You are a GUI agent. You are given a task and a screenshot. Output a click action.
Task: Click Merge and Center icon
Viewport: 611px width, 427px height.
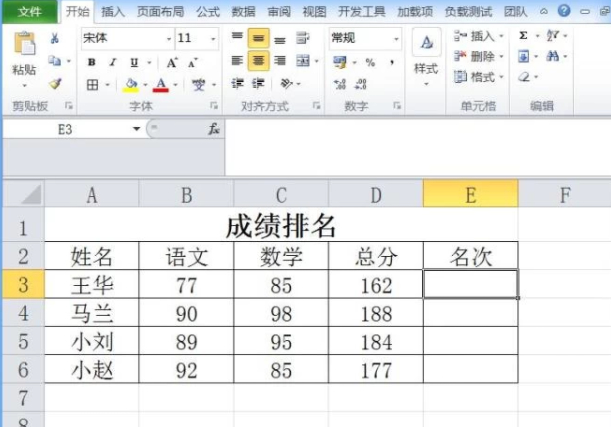pos(303,61)
